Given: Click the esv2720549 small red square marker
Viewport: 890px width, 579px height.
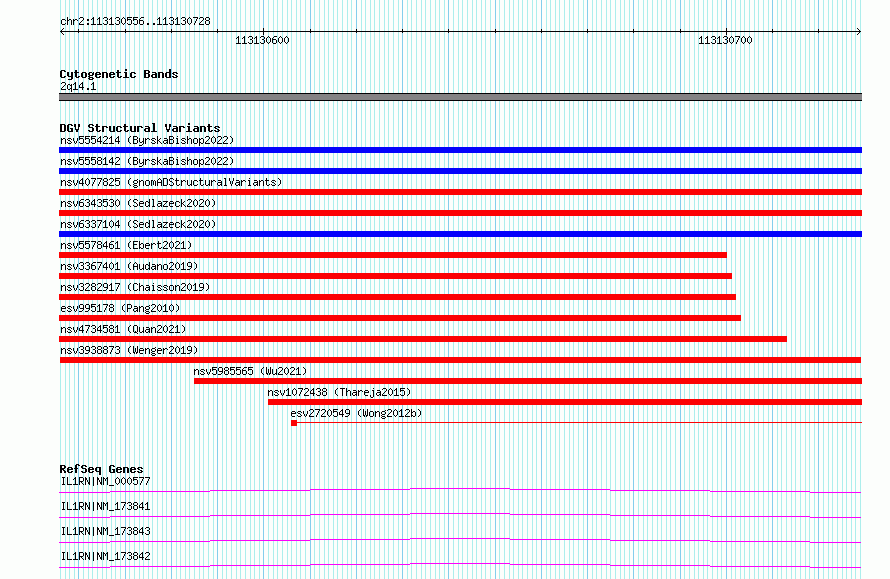Looking at the screenshot, I should (x=294, y=423).
